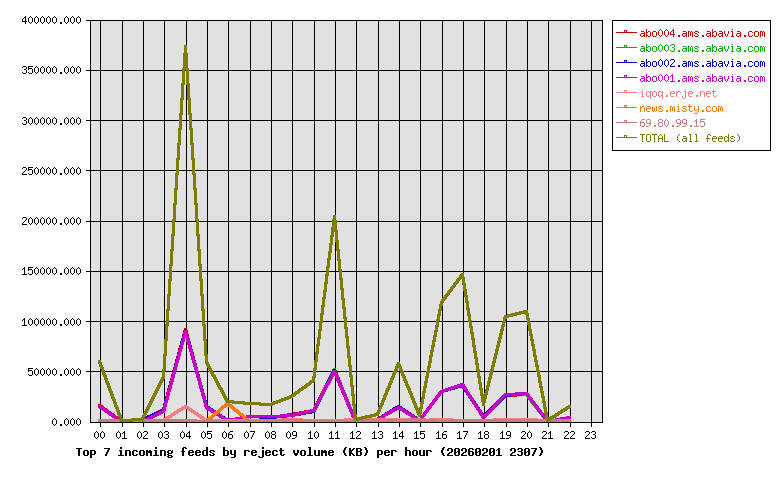The image size is (780, 480).
Task: Click the green line marker for abo003
Action: click(x=626, y=48)
